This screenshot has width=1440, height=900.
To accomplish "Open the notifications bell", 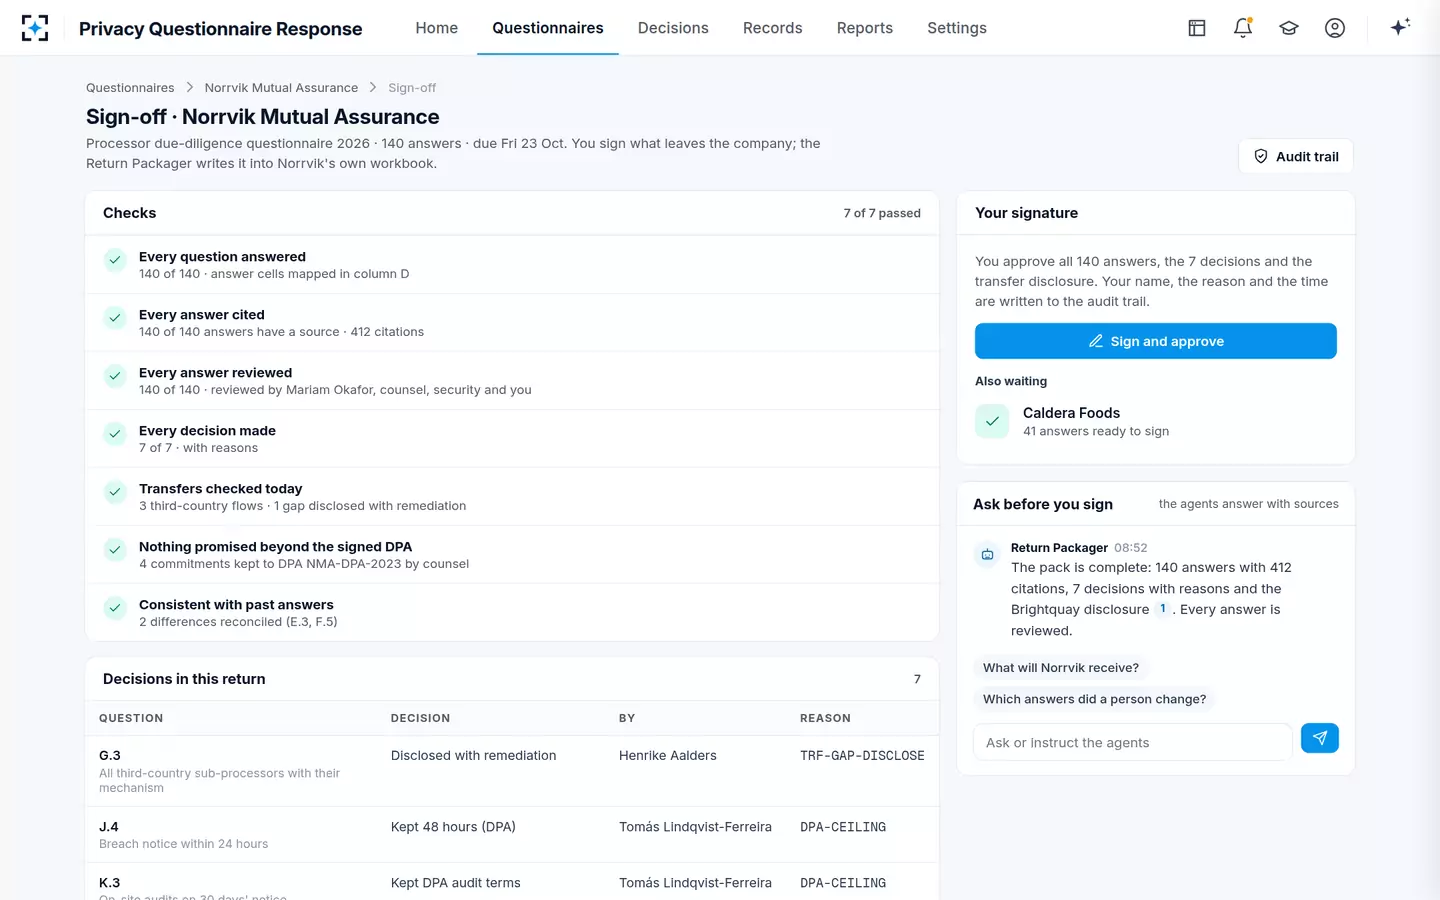I will click(1243, 28).
